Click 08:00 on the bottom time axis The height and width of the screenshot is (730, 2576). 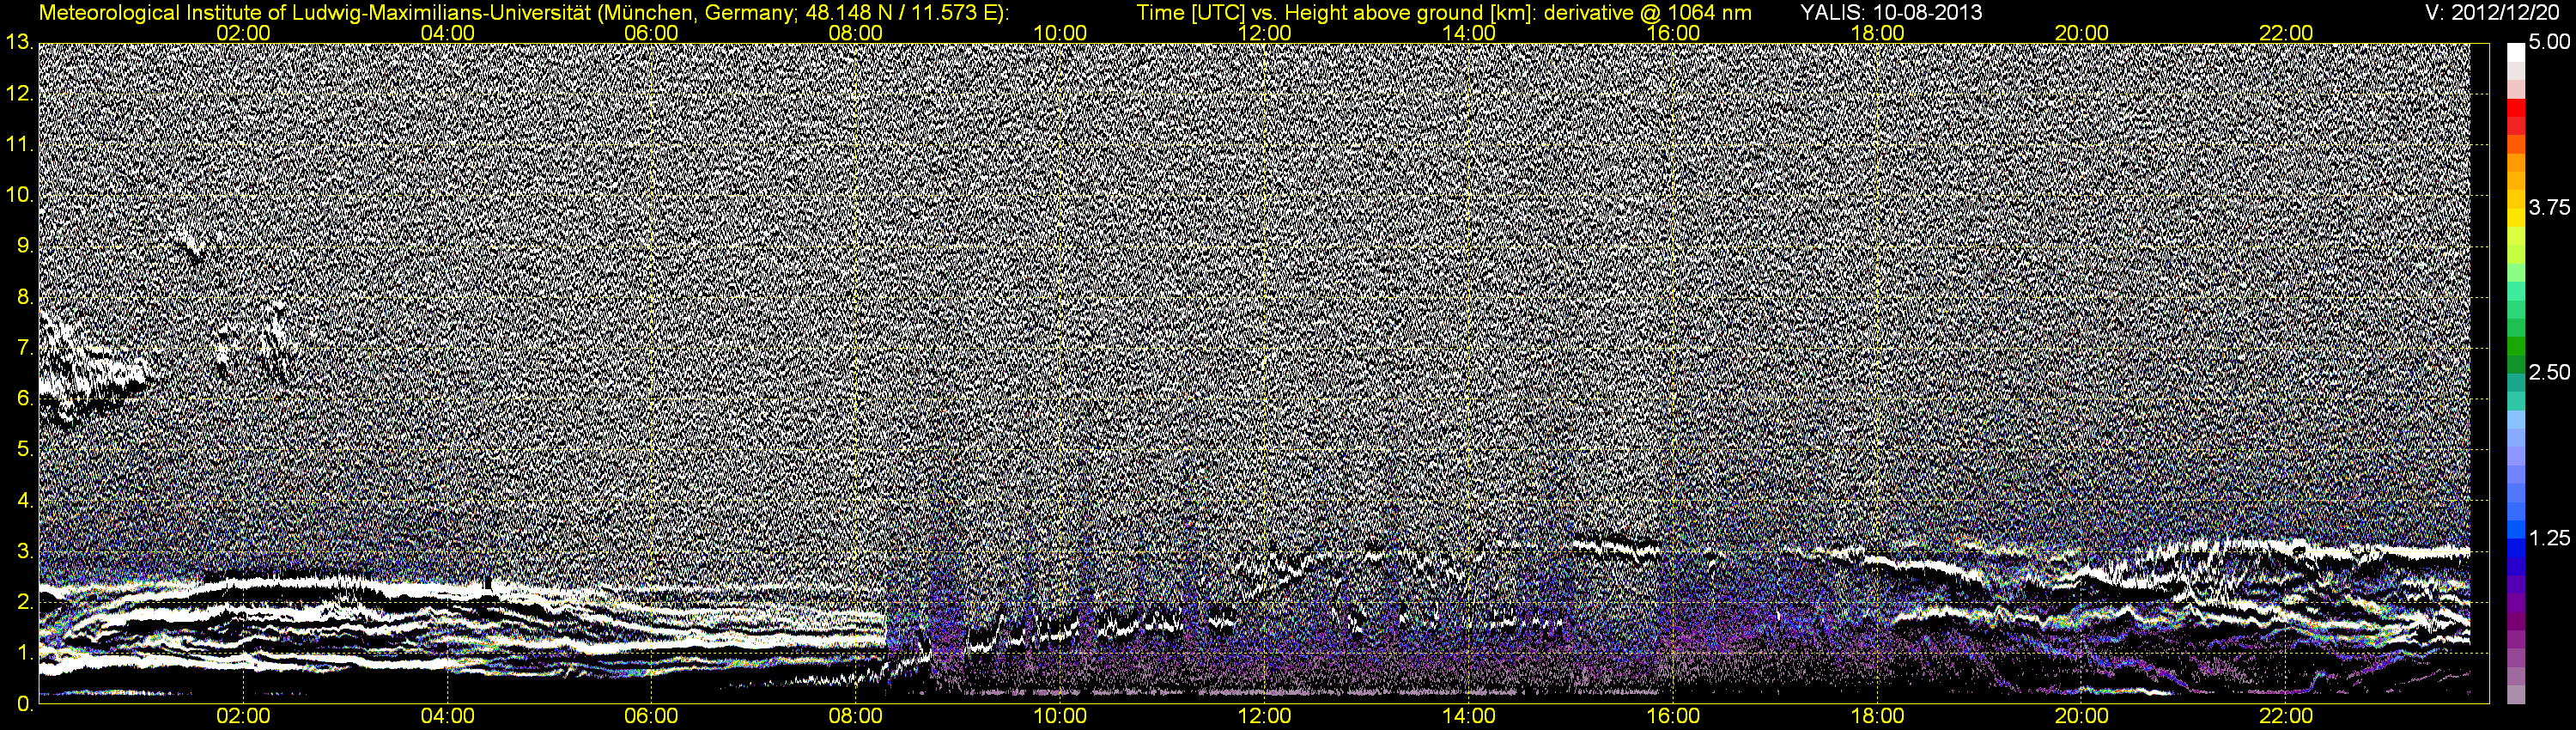tap(856, 716)
